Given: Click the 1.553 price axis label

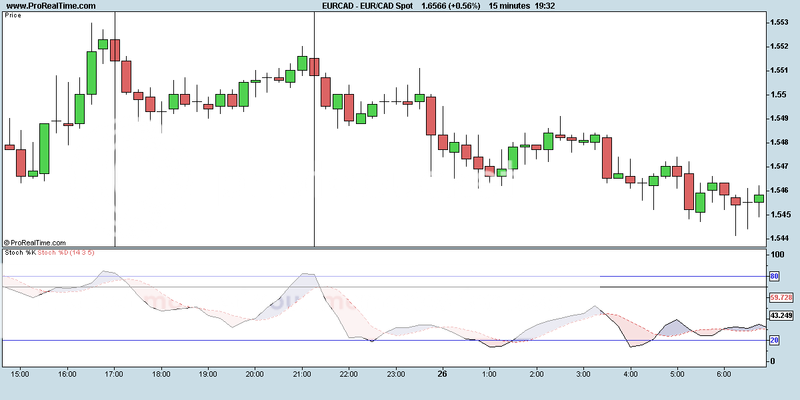Looking at the screenshot, I should pyautogui.click(x=779, y=22).
